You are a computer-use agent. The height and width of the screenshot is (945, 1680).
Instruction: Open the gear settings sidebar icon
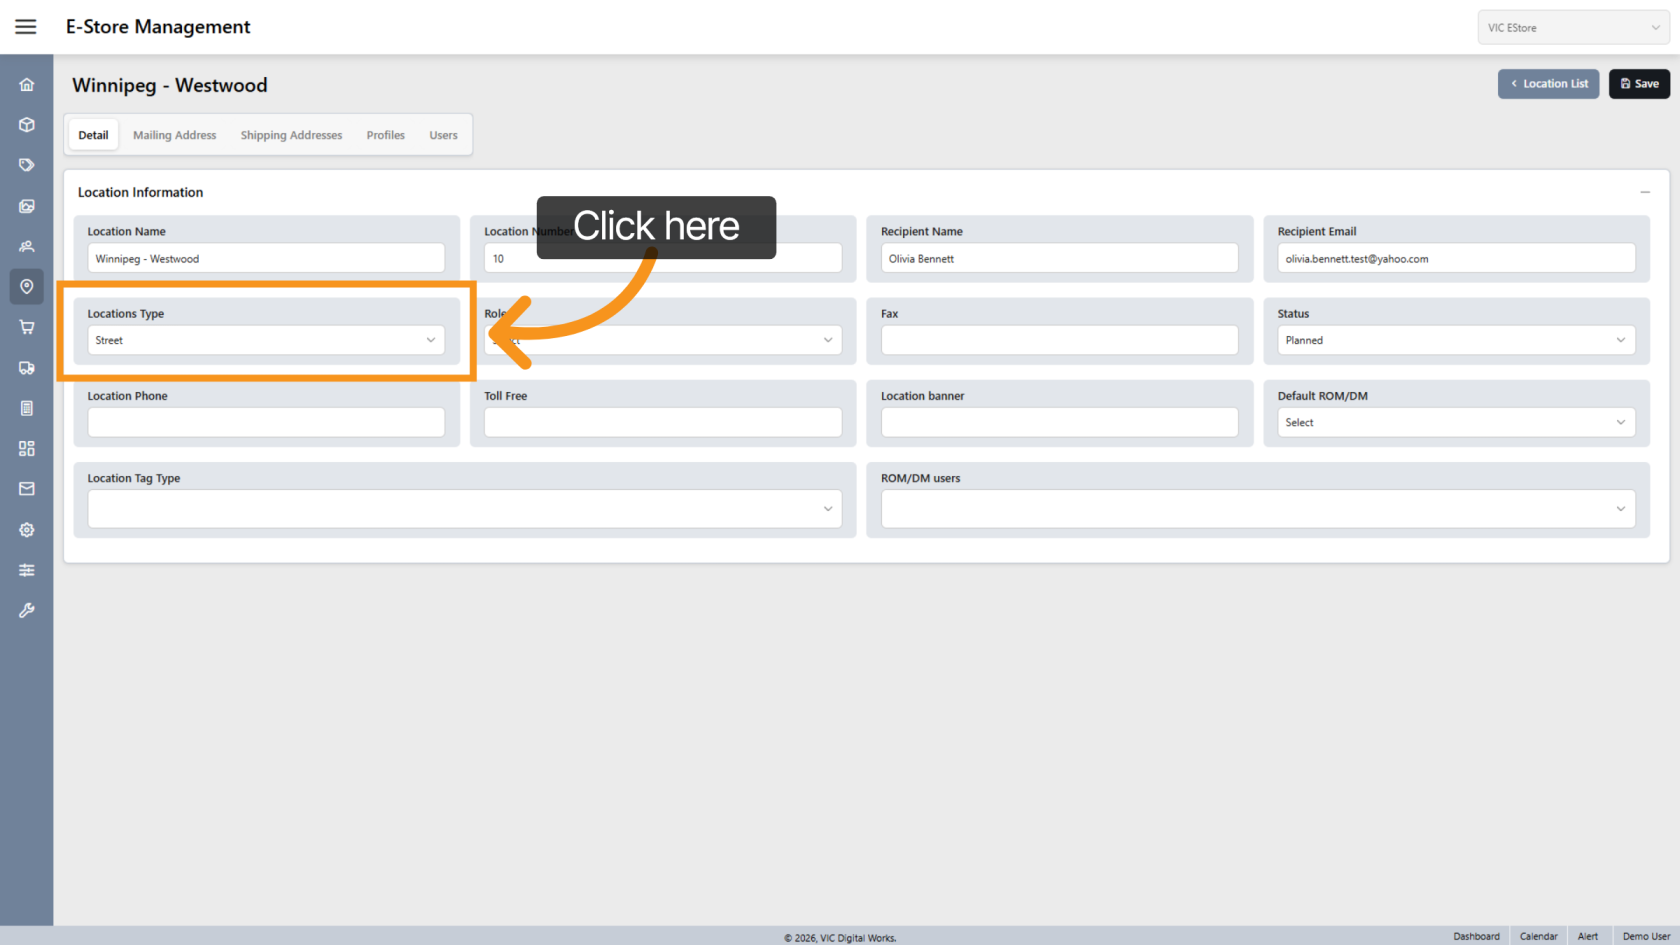click(x=27, y=530)
